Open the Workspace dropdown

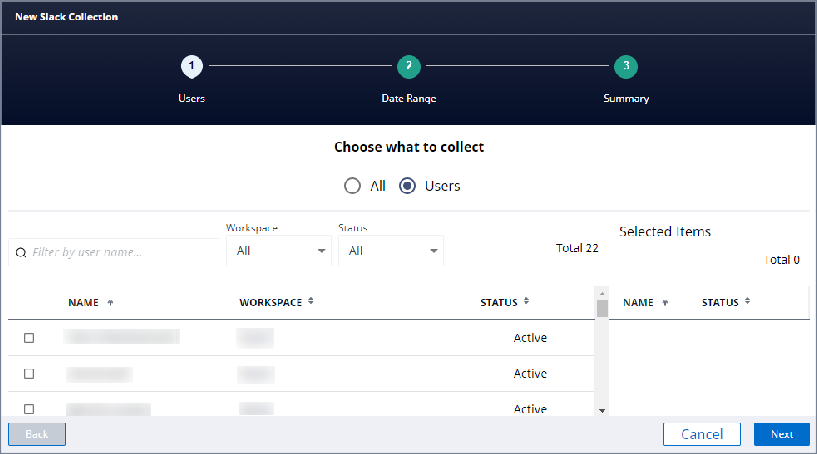tap(279, 251)
